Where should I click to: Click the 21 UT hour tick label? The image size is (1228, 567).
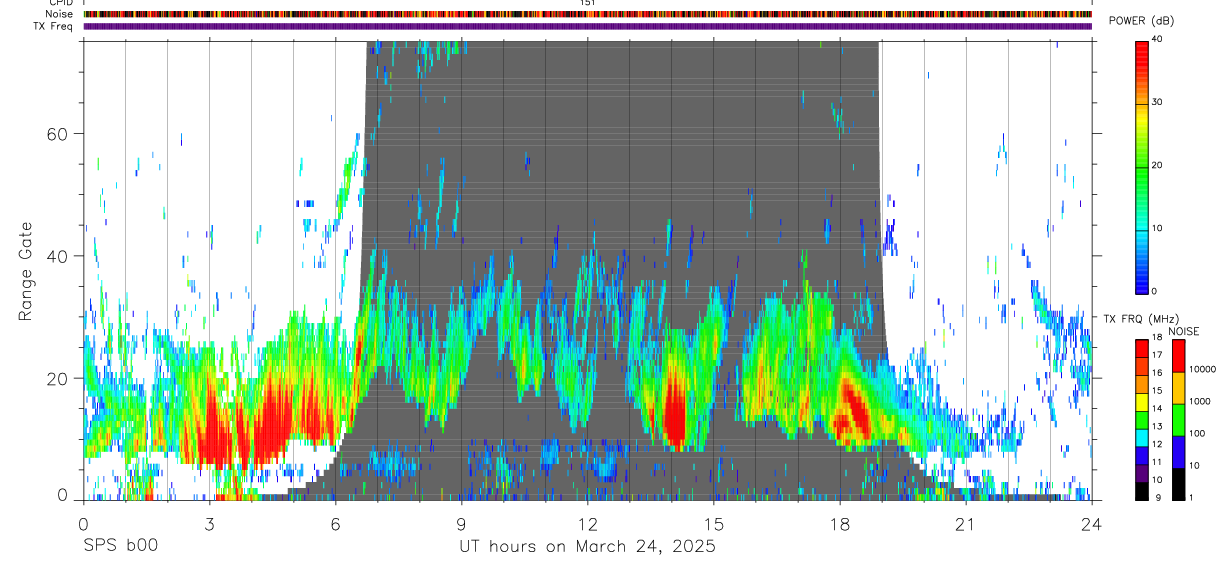click(x=966, y=524)
